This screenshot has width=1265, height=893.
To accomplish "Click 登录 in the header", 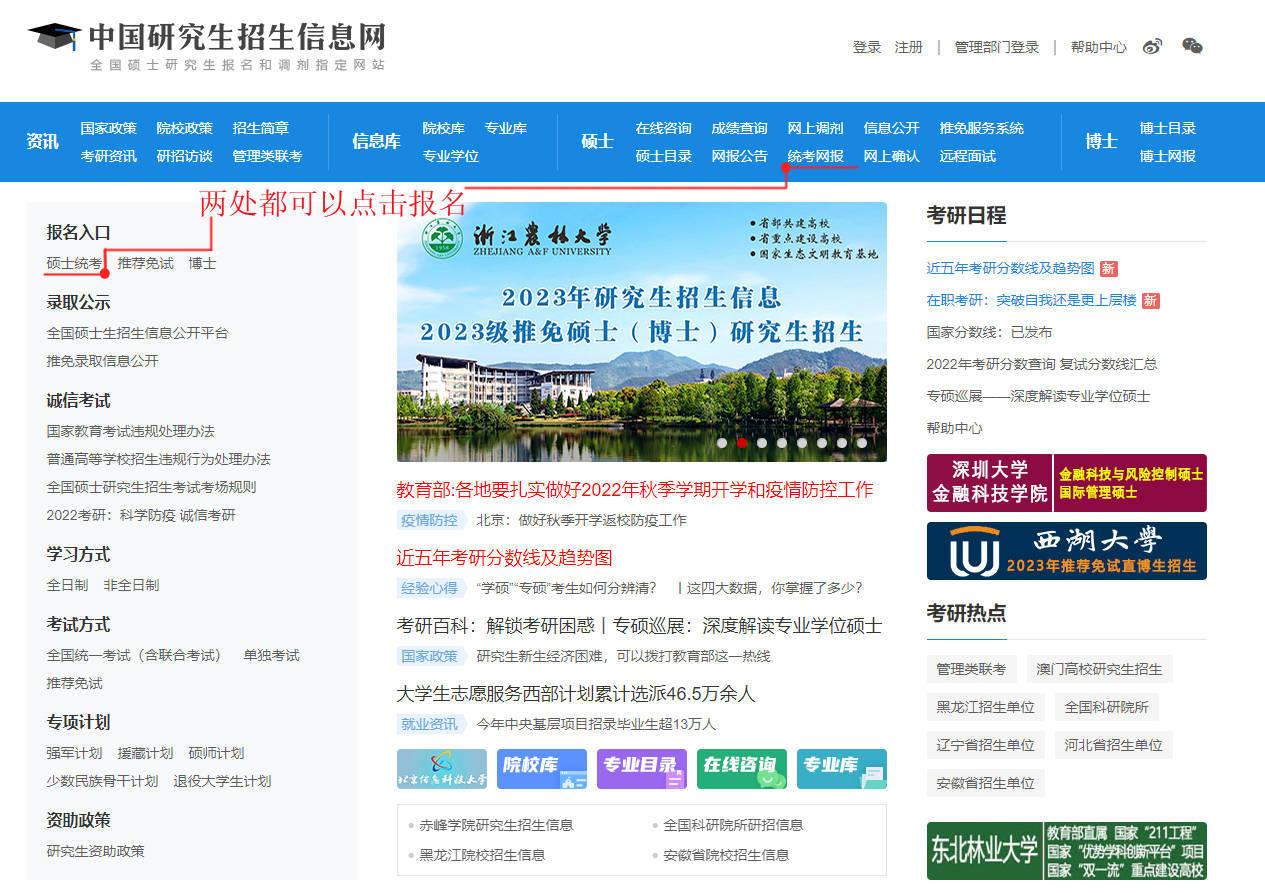I will [x=867, y=47].
